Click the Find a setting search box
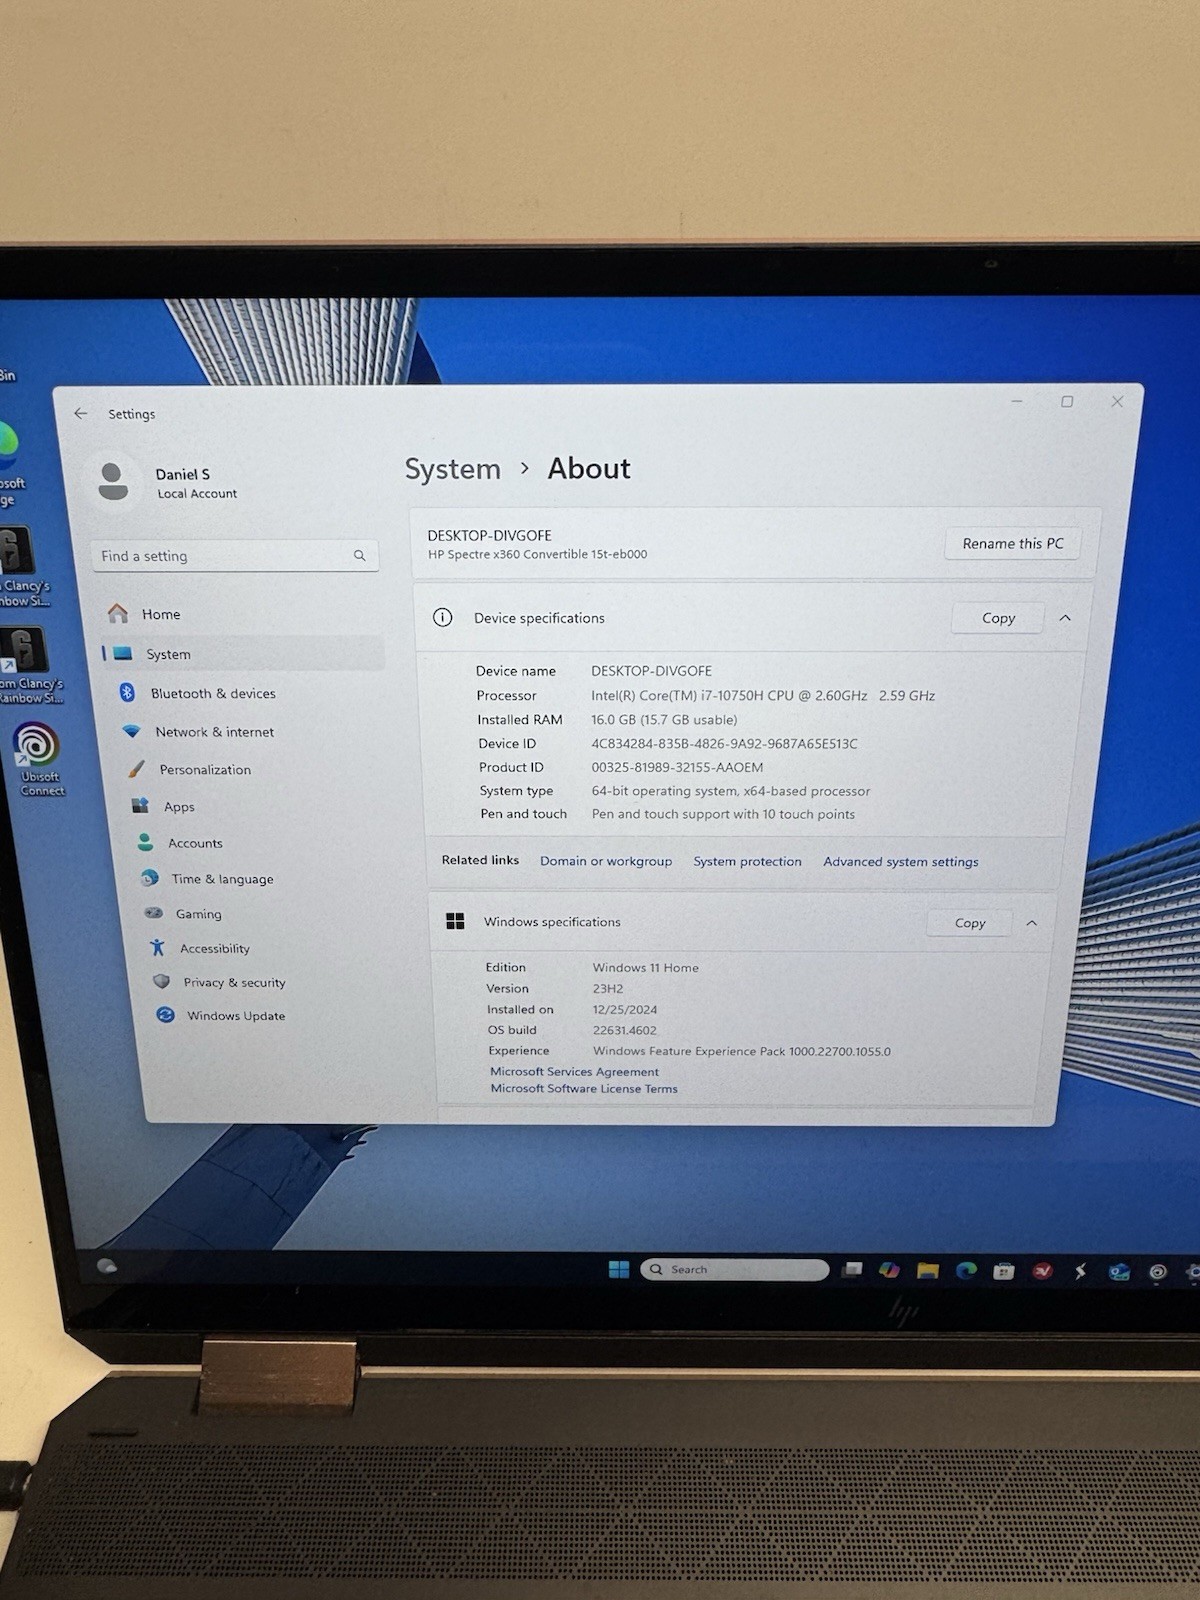This screenshot has height=1600, width=1200. pos(235,556)
